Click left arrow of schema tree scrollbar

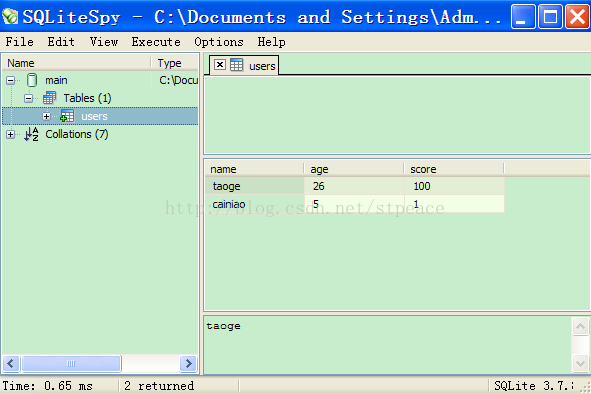[11, 363]
